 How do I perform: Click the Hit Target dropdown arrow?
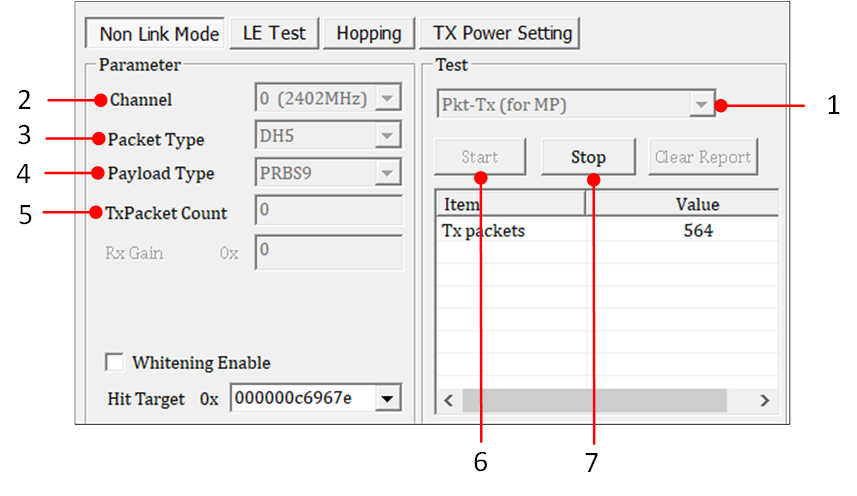click(388, 399)
